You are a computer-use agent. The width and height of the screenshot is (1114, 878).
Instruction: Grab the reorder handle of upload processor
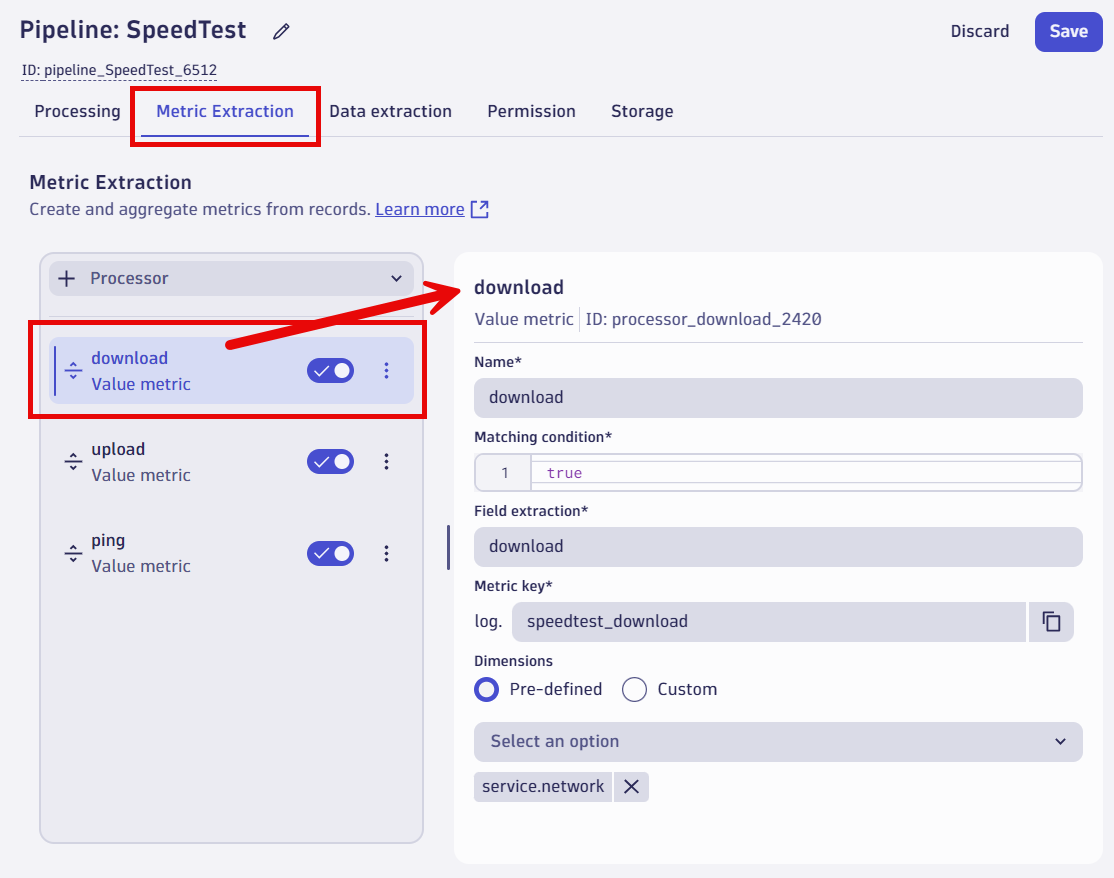click(x=73, y=461)
